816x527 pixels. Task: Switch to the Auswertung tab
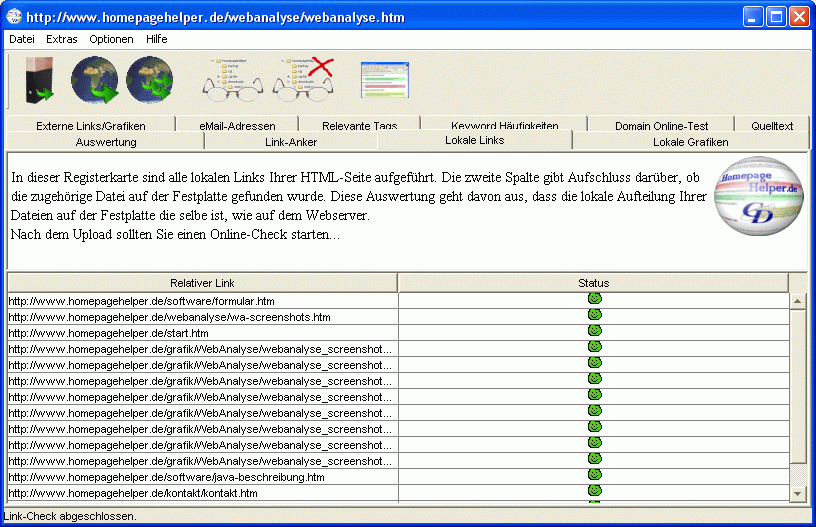point(106,142)
